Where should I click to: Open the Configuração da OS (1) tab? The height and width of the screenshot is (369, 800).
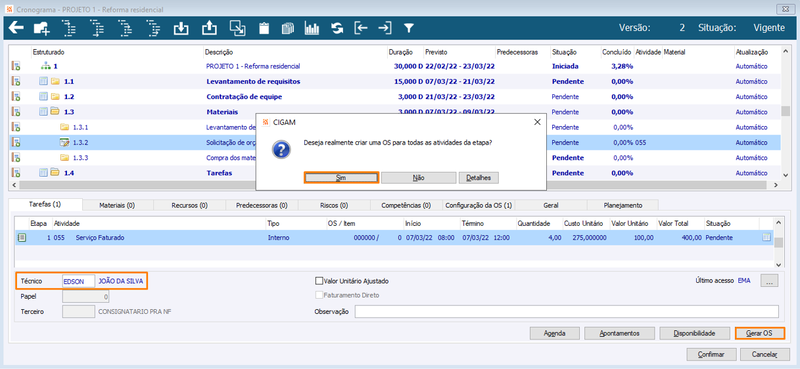[479, 205]
